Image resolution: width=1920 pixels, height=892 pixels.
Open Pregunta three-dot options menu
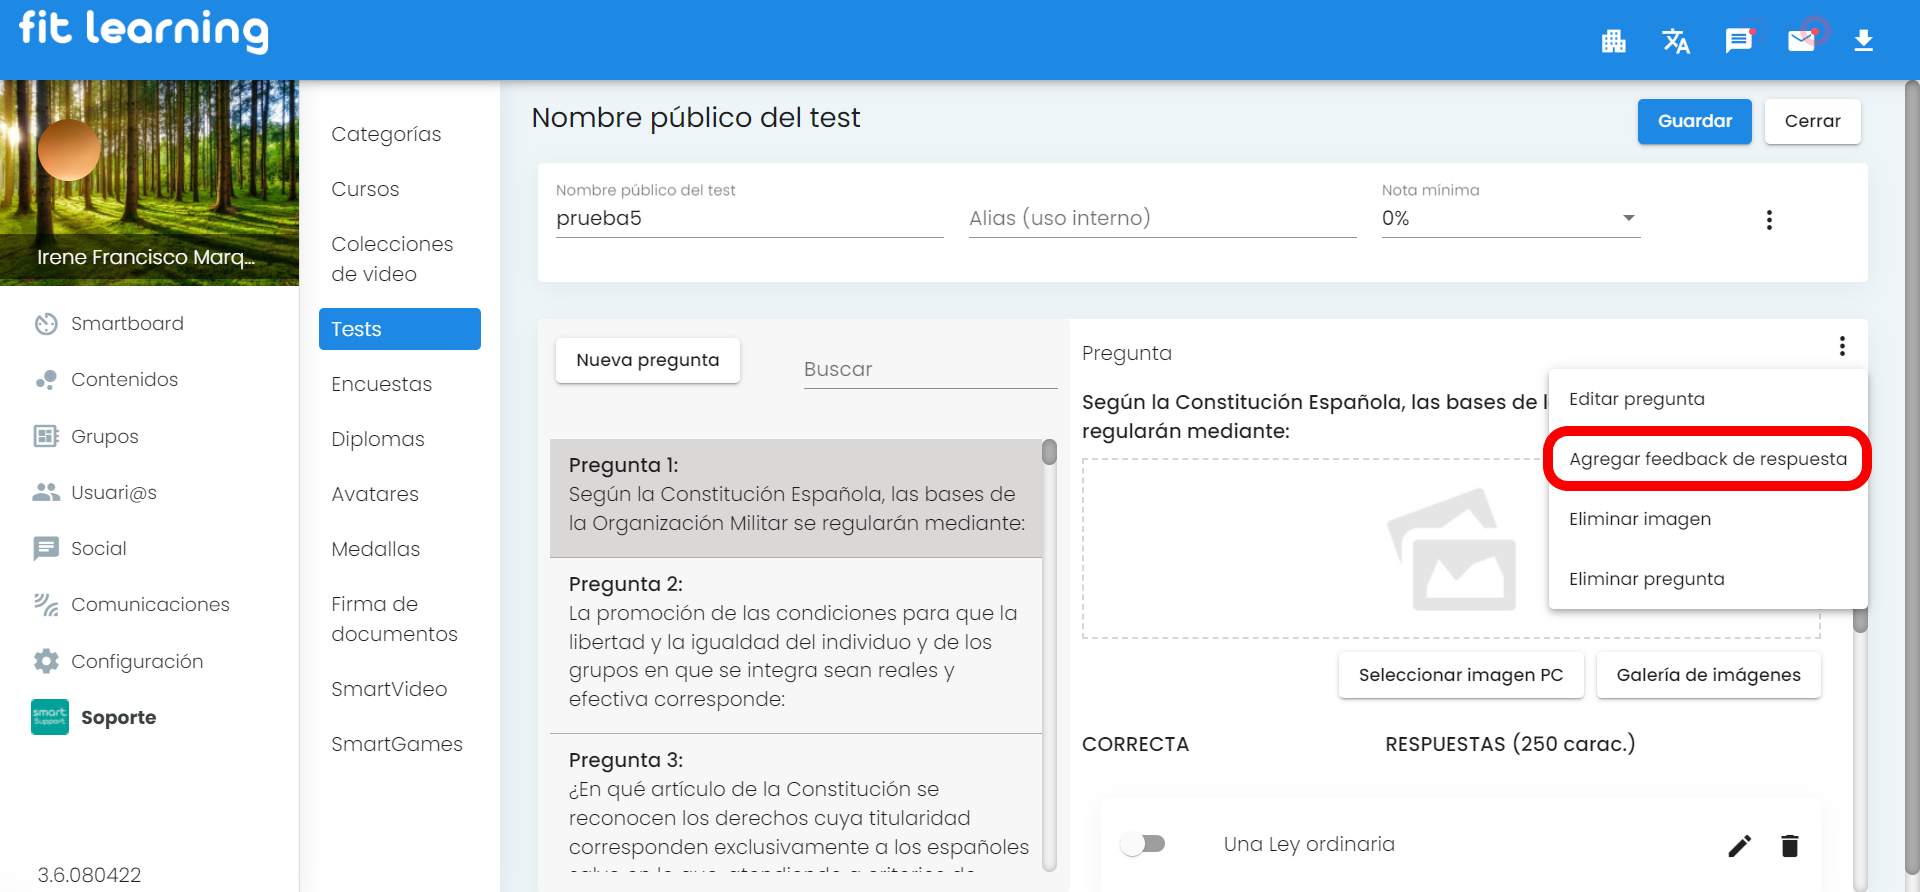point(1842,346)
